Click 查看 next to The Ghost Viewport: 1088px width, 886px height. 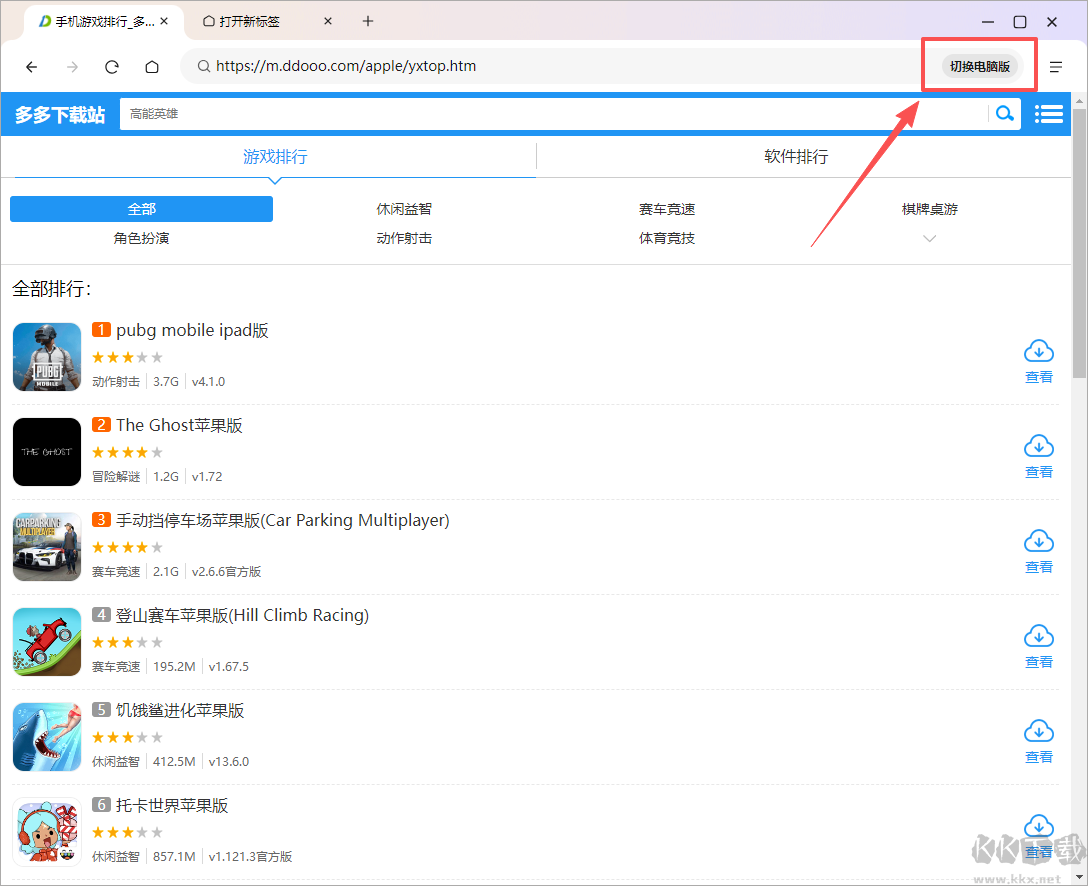[1039, 472]
